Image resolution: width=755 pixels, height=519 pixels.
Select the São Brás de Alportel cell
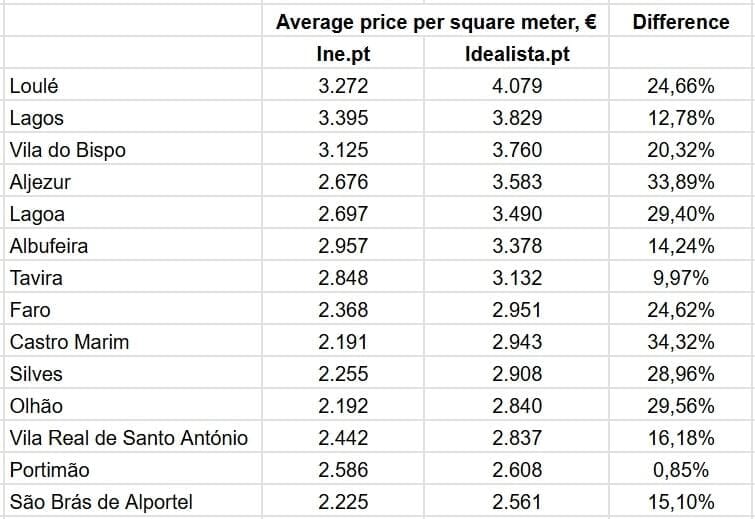tap(101, 502)
